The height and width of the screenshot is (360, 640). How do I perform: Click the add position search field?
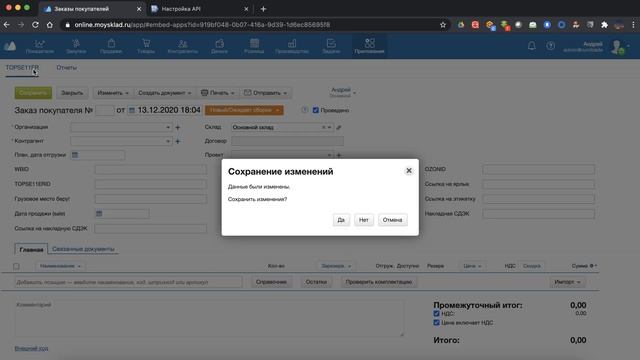click(128, 282)
